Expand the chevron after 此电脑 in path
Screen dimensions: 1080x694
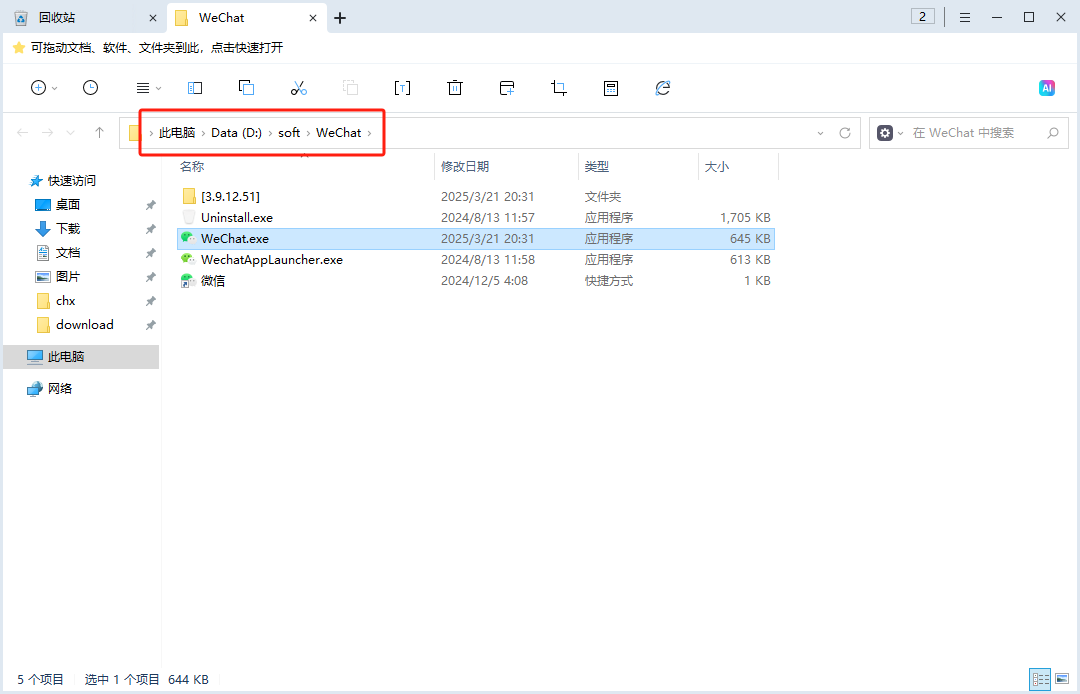point(203,133)
